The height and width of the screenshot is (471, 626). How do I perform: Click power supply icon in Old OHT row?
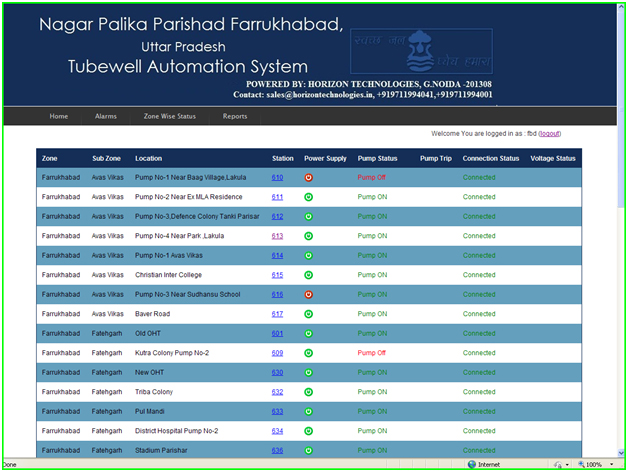pyautogui.click(x=308, y=334)
